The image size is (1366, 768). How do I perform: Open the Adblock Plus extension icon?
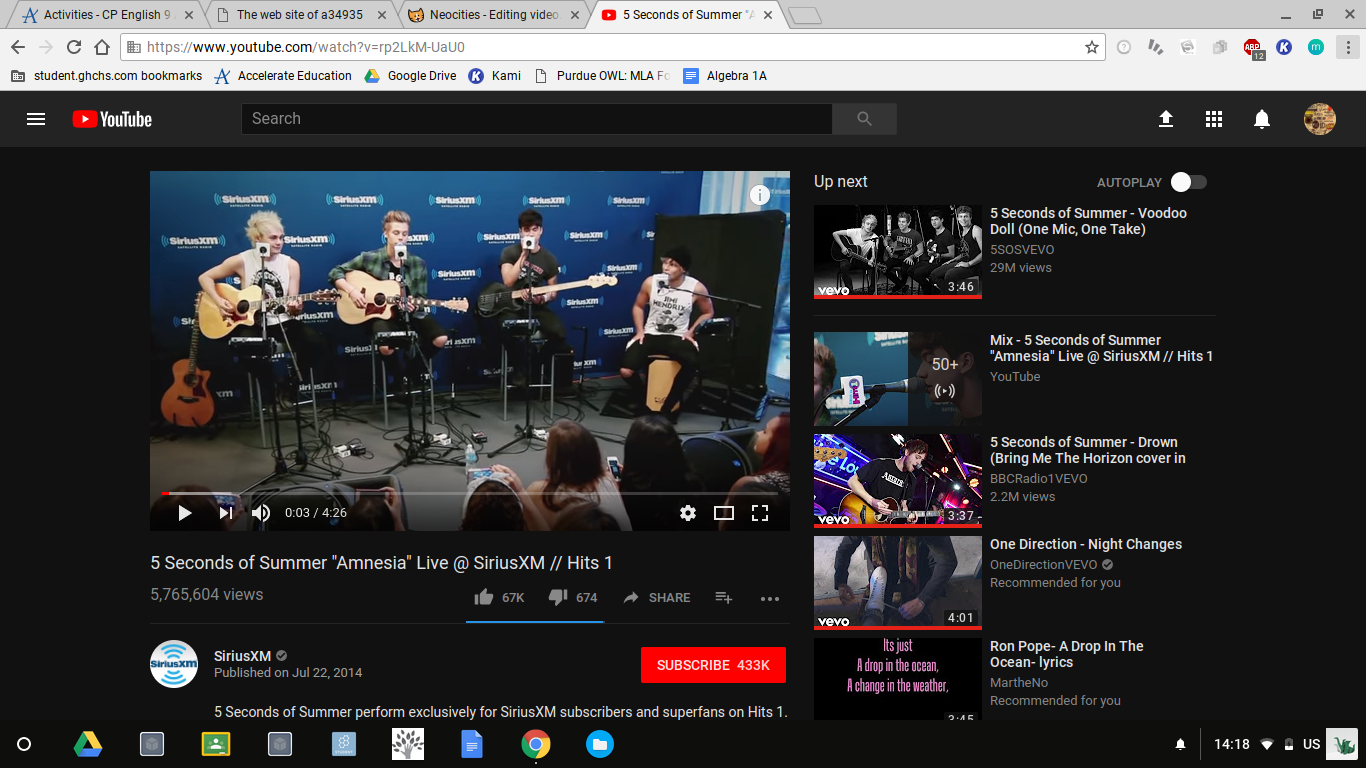click(1253, 47)
